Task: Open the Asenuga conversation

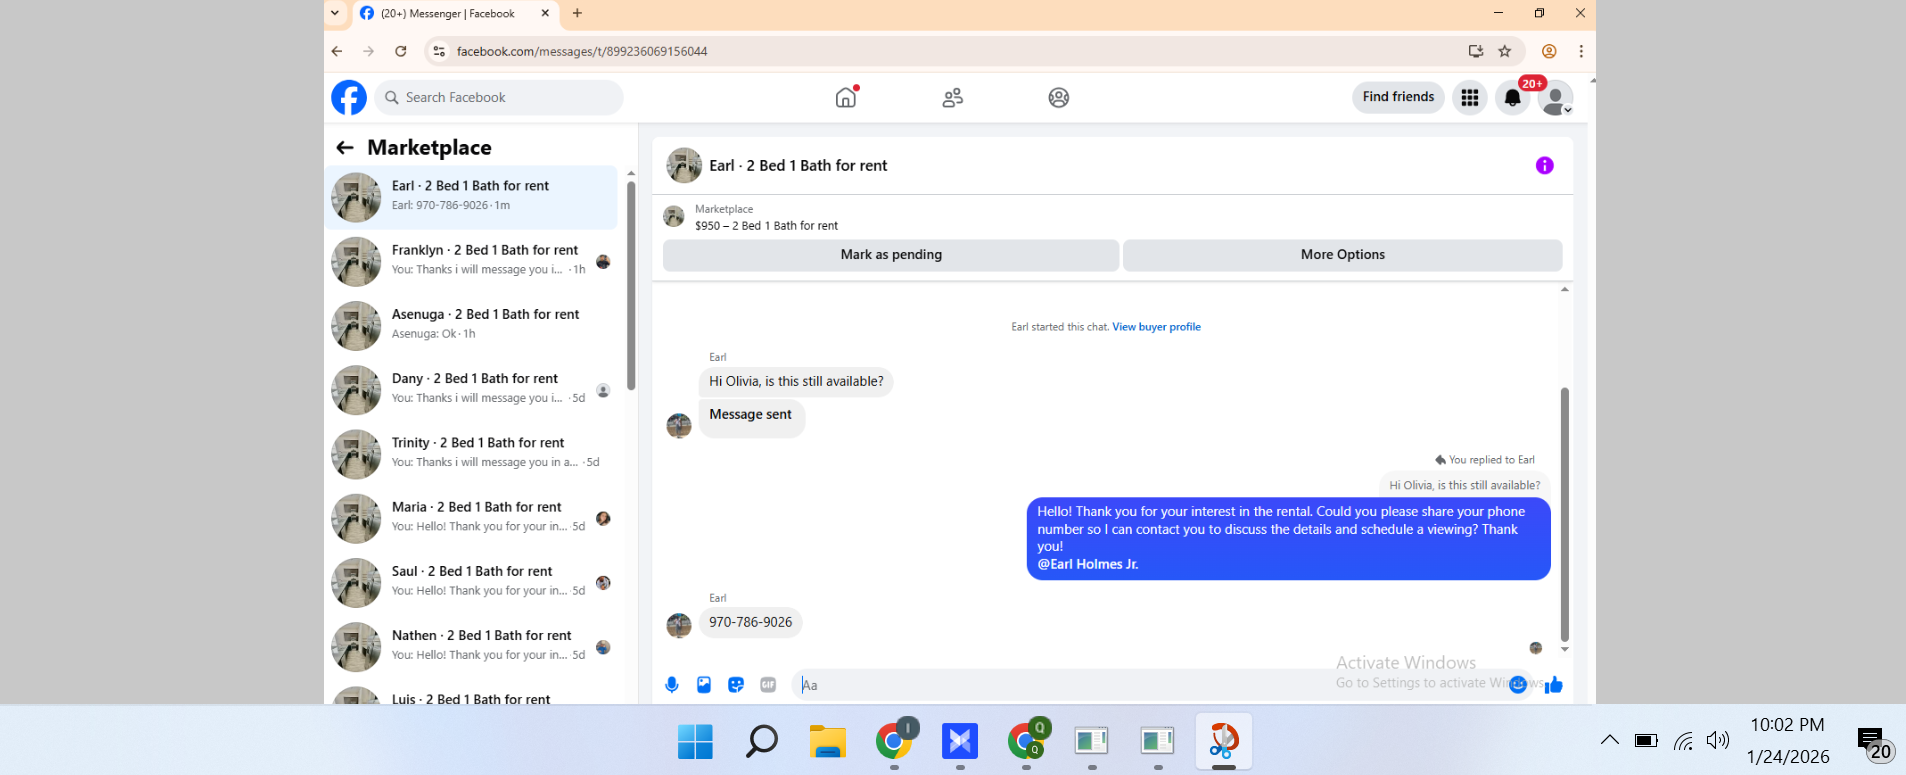Action: click(x=472, y=325)
